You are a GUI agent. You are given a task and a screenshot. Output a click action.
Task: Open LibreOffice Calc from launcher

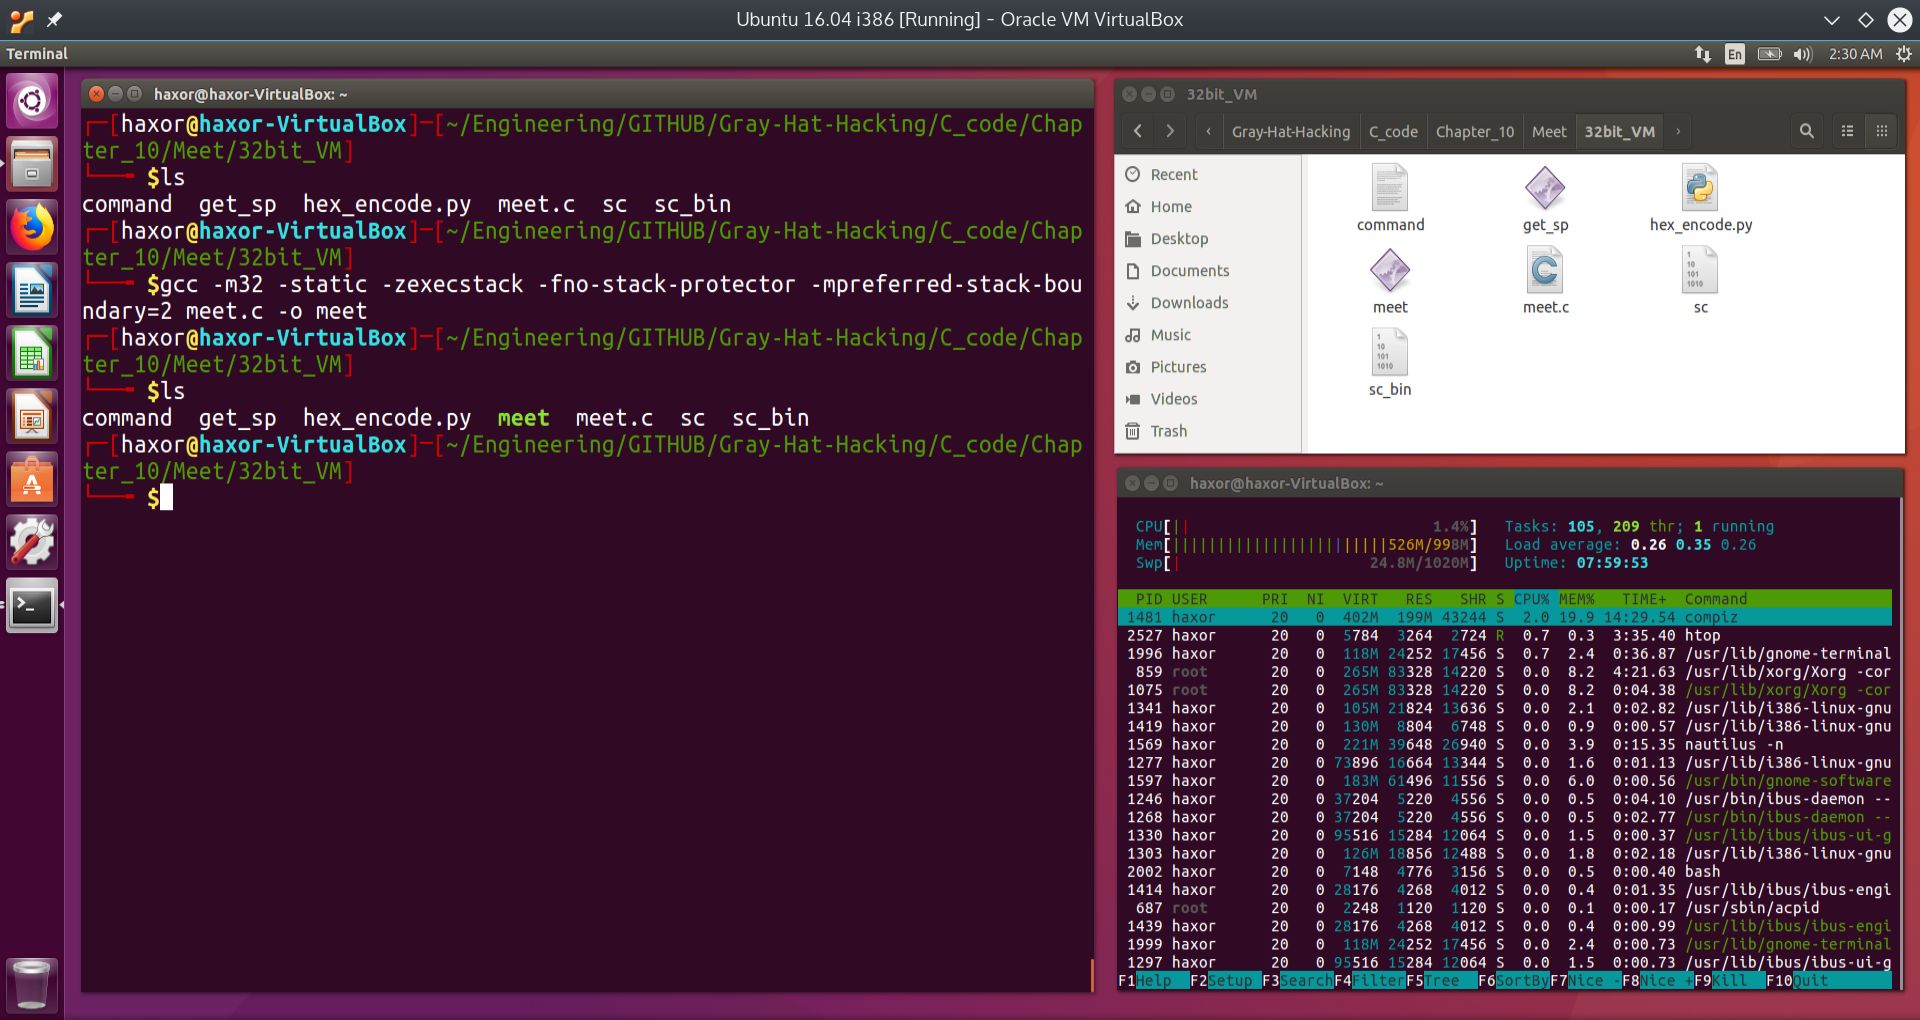point(32,353)
